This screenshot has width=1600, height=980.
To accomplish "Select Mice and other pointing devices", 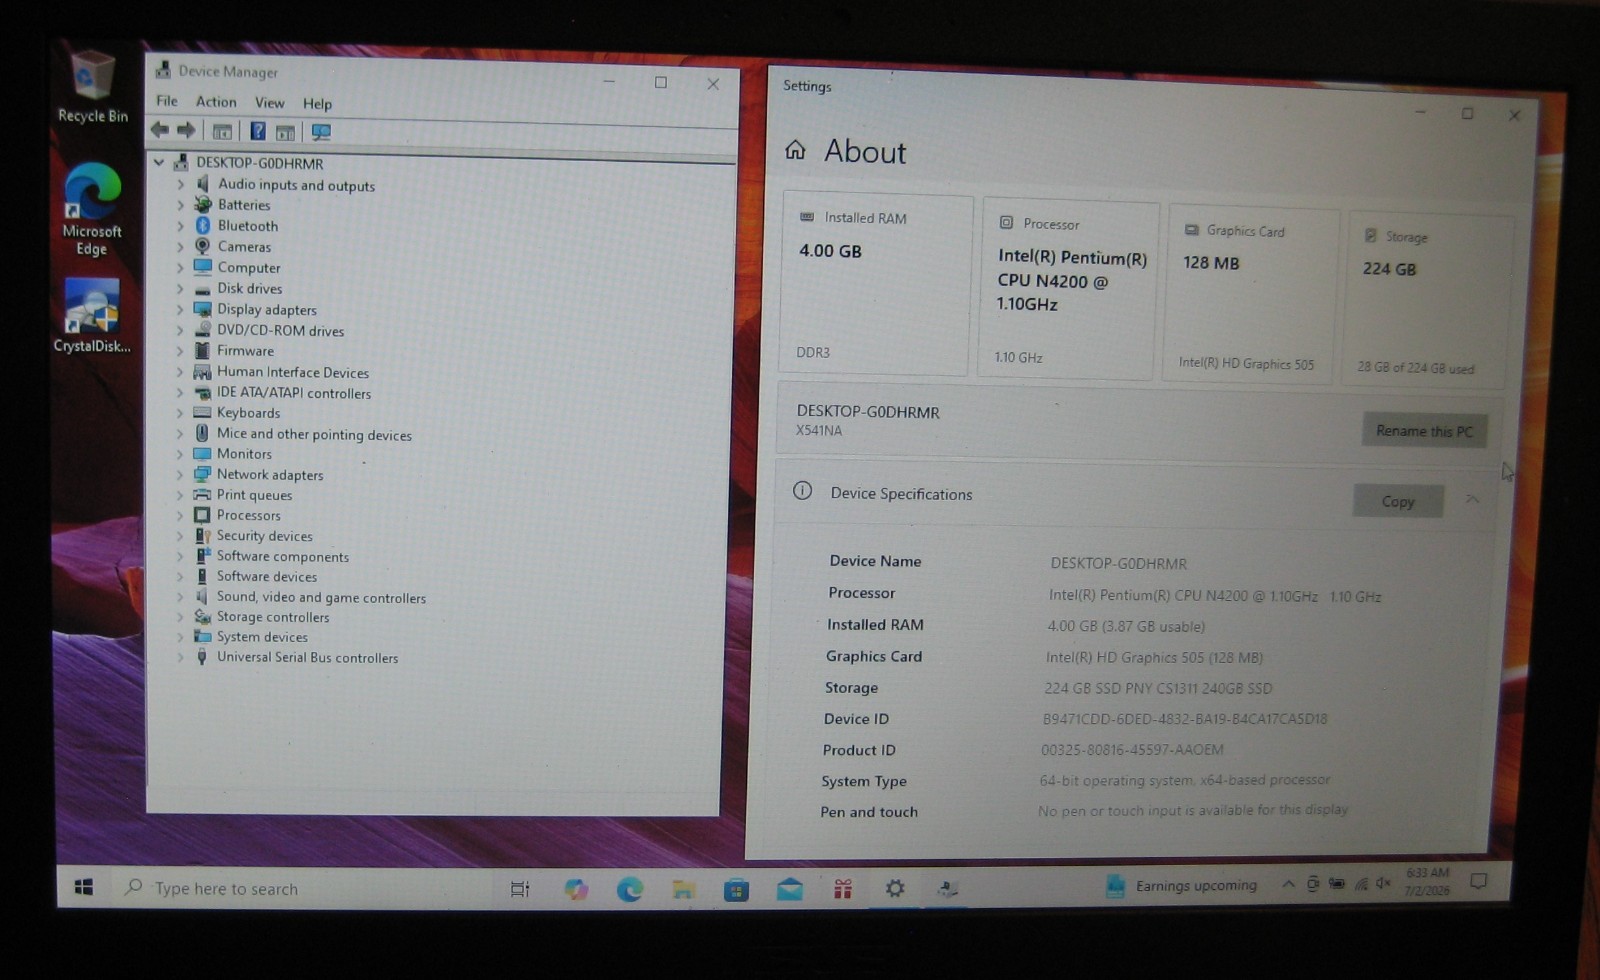I will pos(314,434).
